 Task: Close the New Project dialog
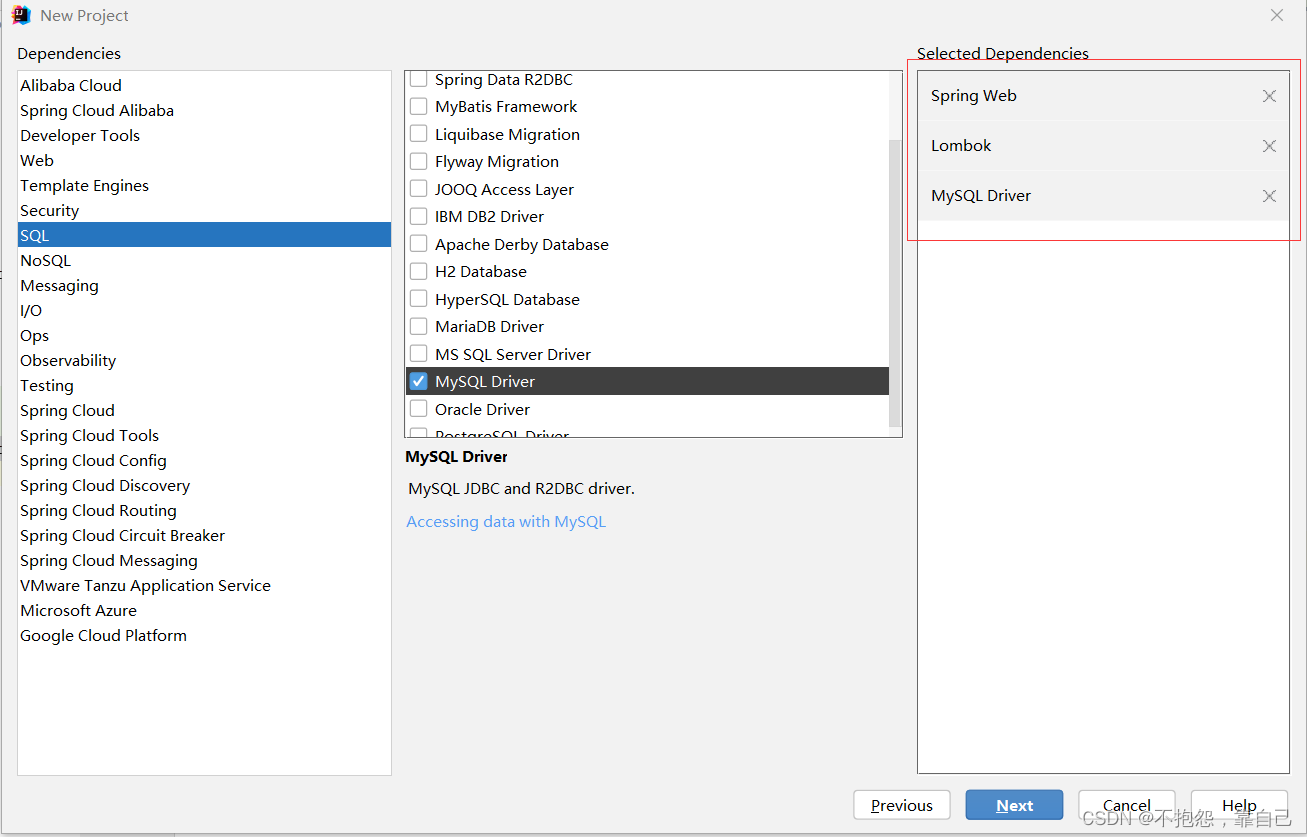click(1277, 15)
